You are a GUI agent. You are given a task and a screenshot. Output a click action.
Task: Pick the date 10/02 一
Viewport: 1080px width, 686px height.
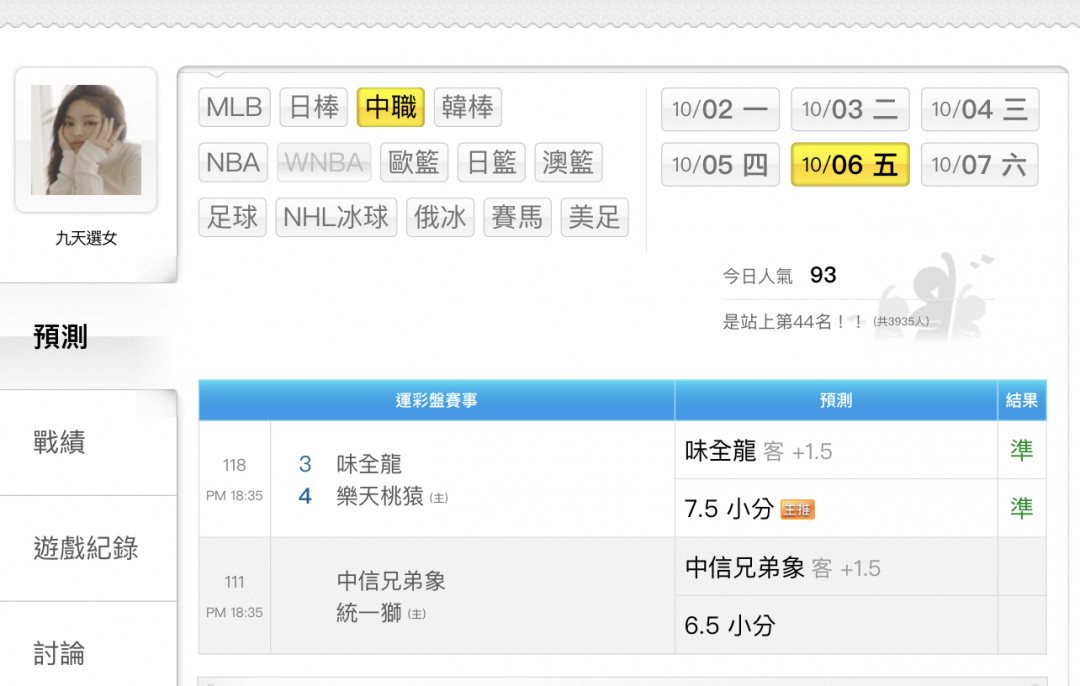(x=720, y=110)
